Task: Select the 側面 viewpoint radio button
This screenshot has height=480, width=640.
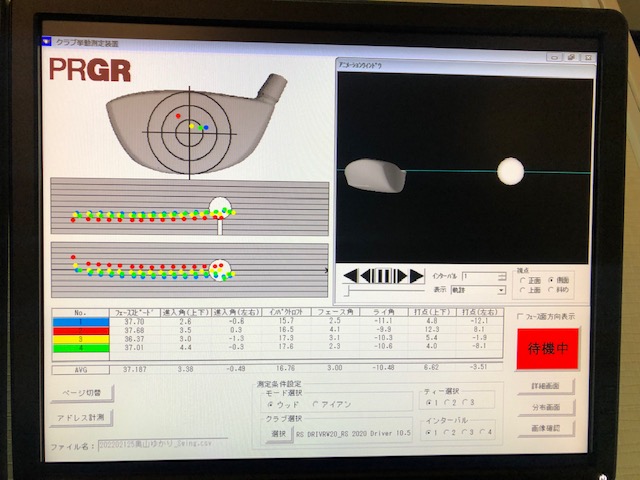Action: [x=551, y=280]
